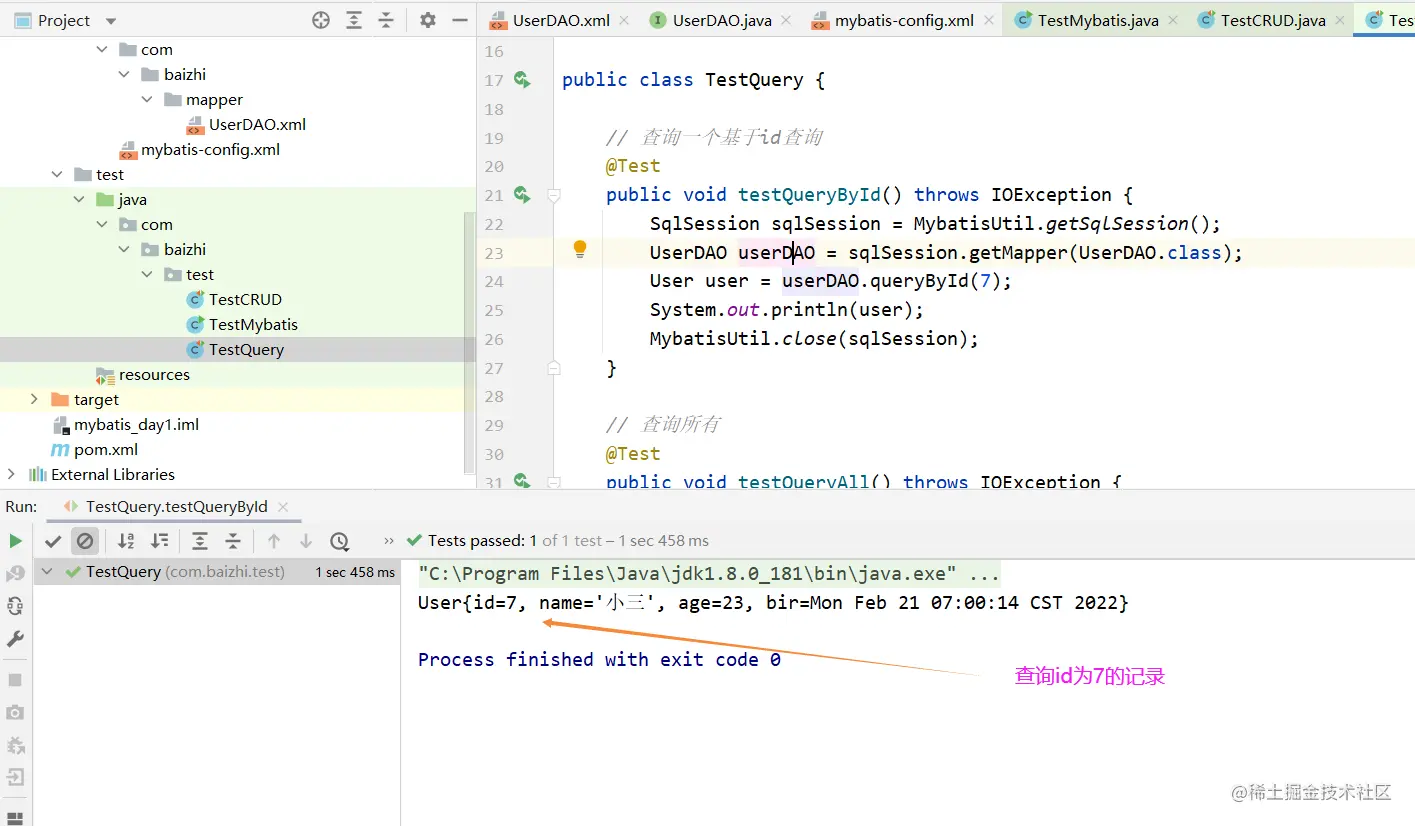This screenshot has height=826, width=1415.
Task: Run class TestQuery from gutter icon
Action: pos(522,80)
